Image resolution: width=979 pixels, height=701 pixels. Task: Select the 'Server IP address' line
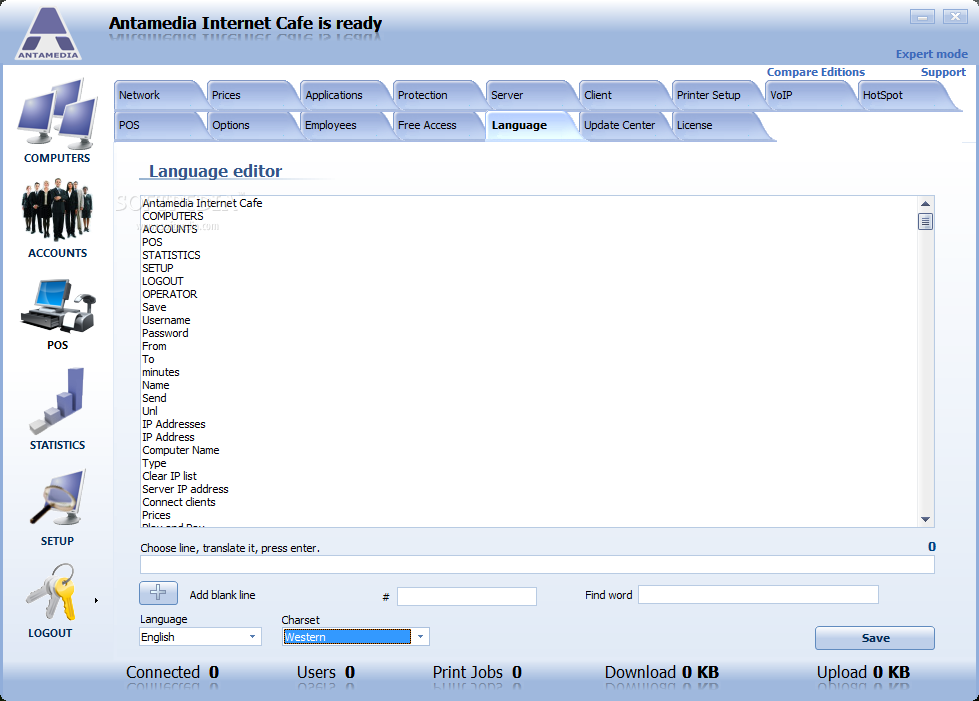coord(185,489)
